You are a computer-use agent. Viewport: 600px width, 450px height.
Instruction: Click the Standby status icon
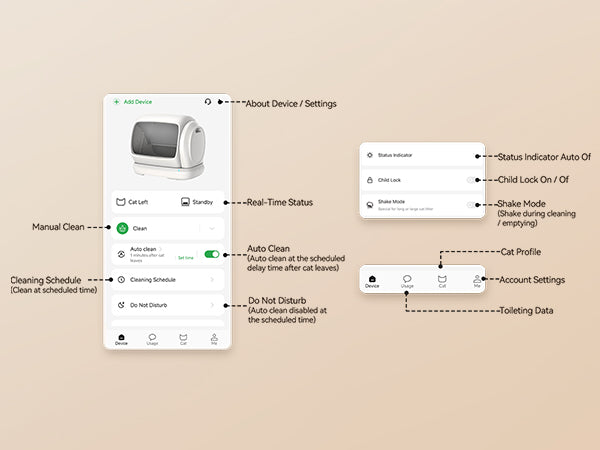click(186, 202)
